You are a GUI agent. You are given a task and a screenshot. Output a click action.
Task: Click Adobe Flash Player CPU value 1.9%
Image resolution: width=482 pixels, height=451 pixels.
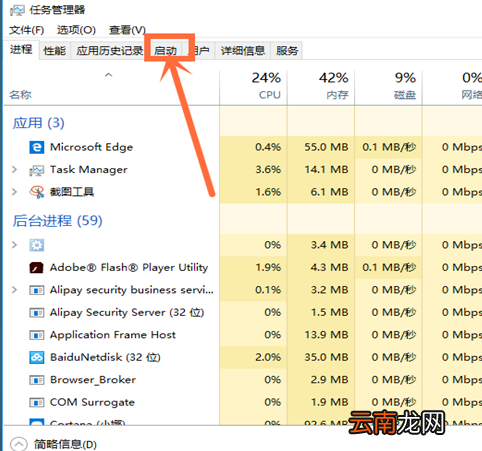[268, 268]
